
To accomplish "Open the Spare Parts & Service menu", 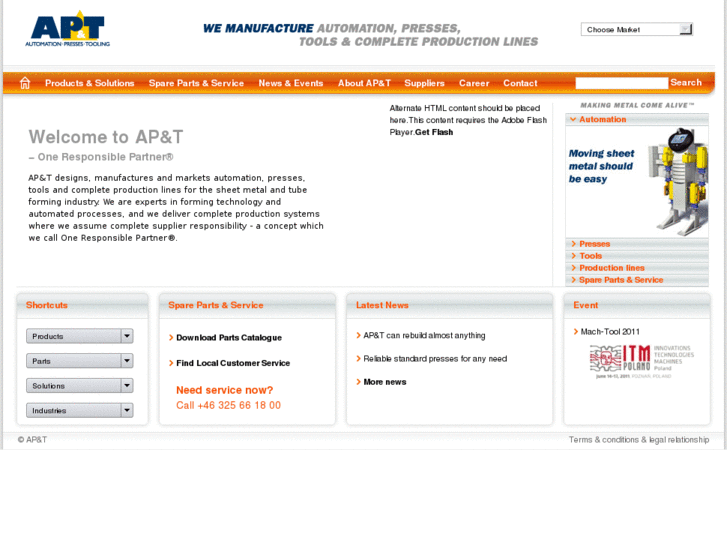I will [x=196, y=83].
